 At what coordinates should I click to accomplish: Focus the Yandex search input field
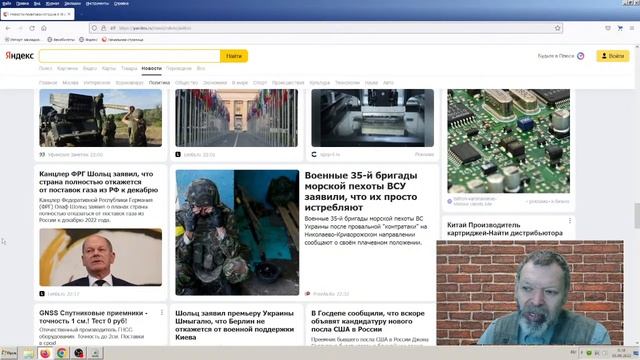(x=130, y=56)
